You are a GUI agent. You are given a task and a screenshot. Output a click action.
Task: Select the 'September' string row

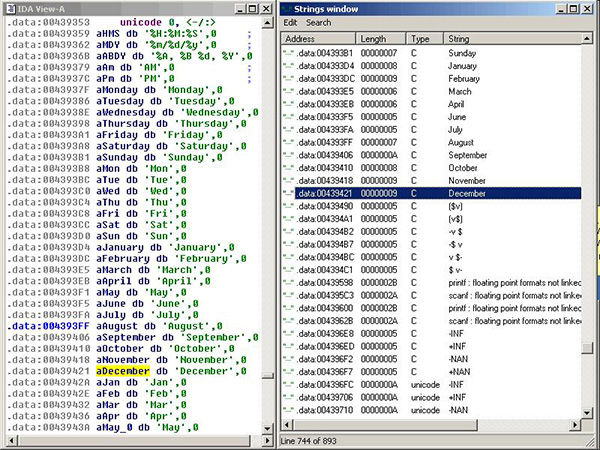(x=432, y=155)
